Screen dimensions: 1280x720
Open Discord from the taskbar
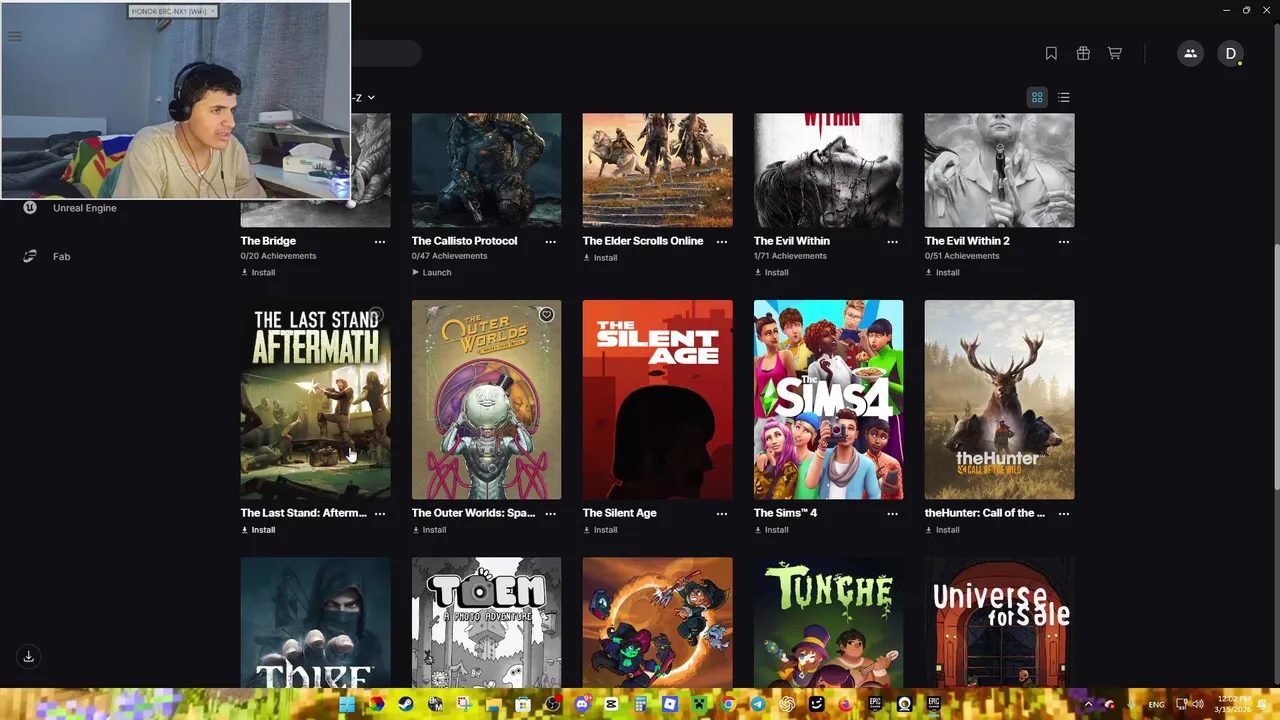(582, 704)
